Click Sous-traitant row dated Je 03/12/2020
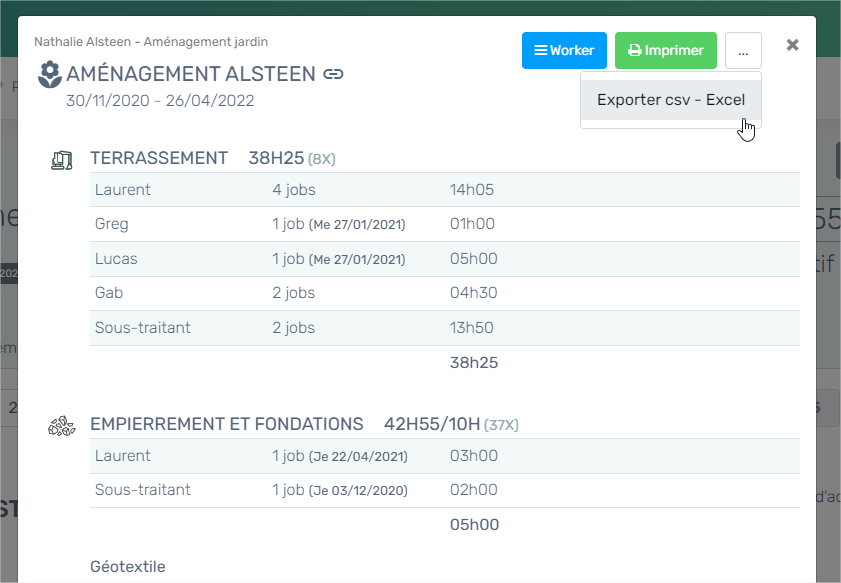Screen dimensions: 841x583 (x=444, y=490)
